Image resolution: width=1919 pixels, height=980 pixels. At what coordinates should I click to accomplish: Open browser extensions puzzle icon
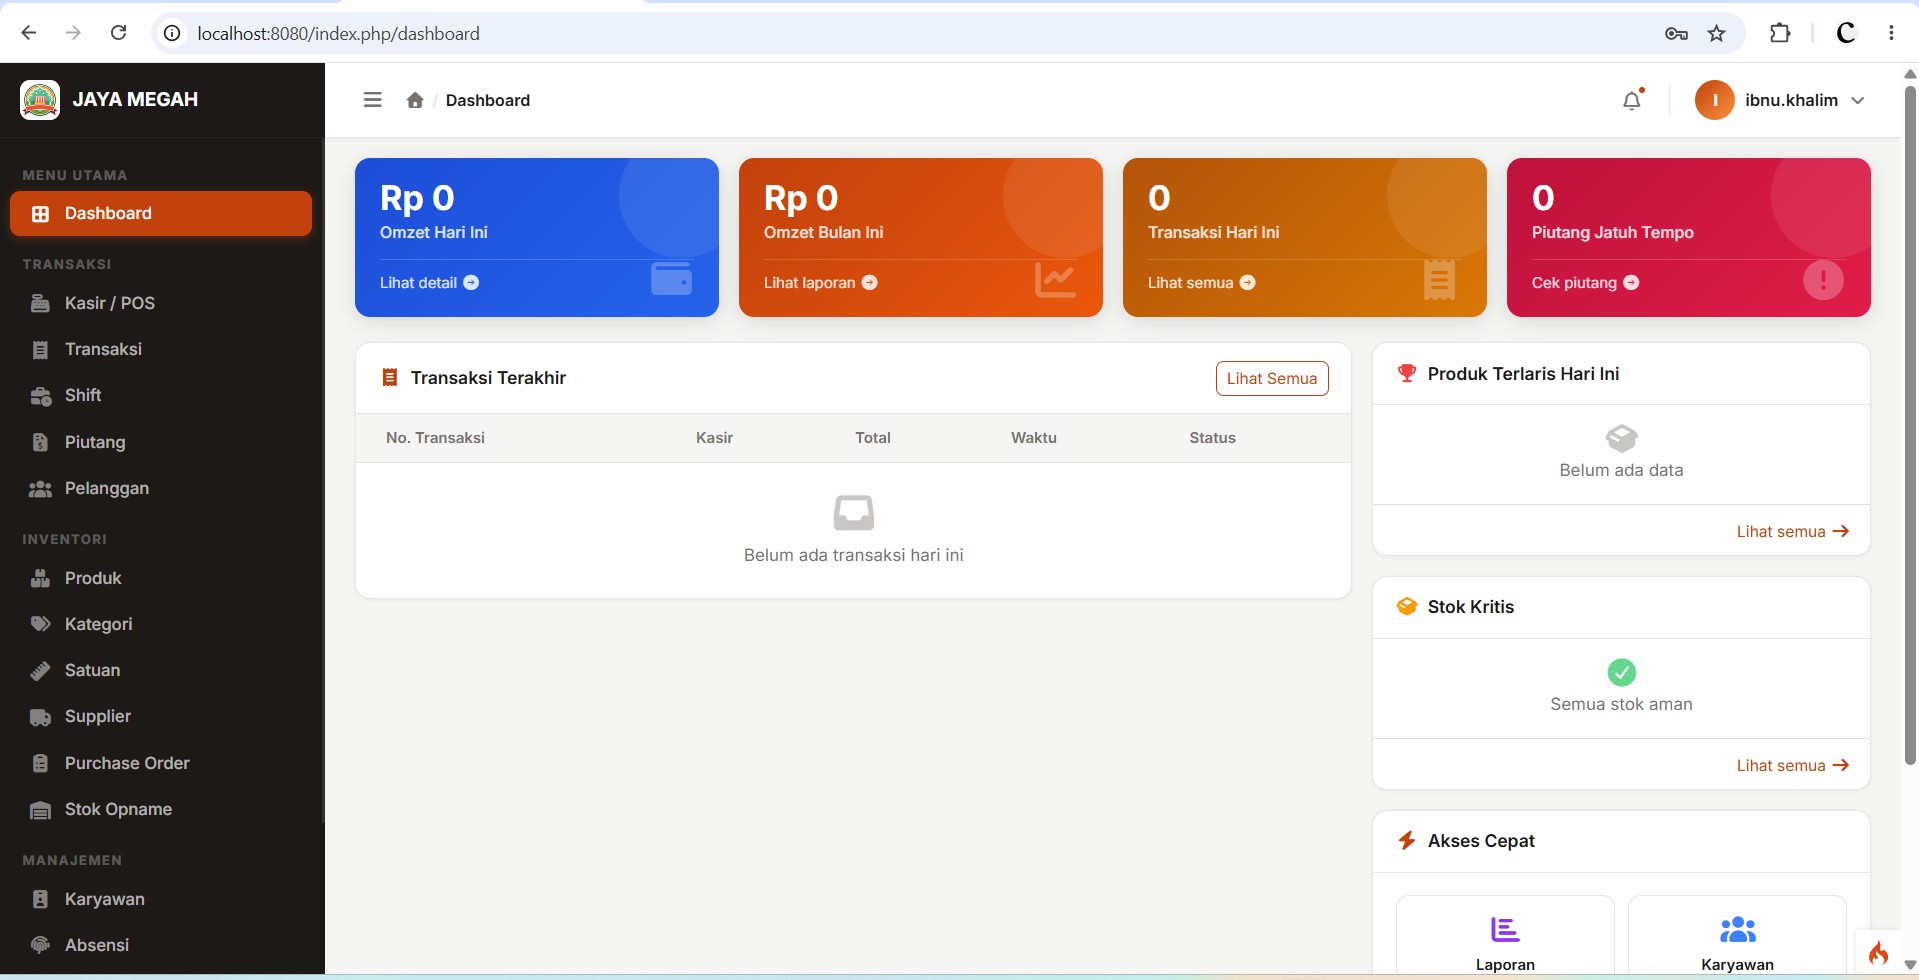pos(1780,33)
